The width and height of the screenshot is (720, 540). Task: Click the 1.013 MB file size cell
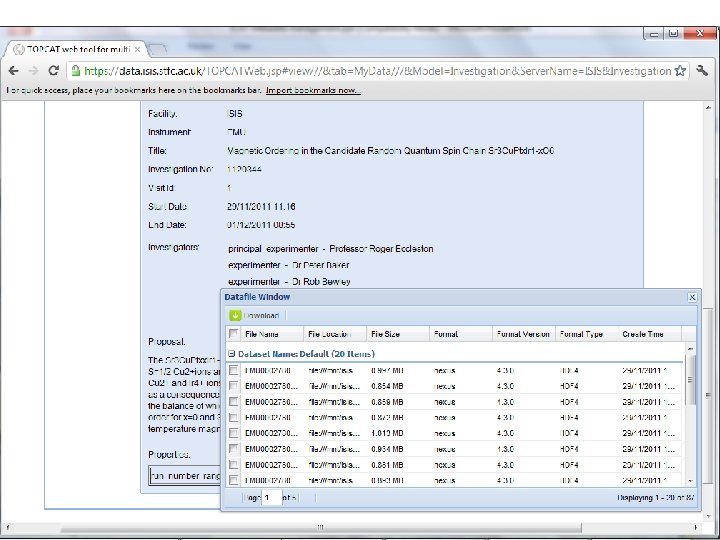387,433
